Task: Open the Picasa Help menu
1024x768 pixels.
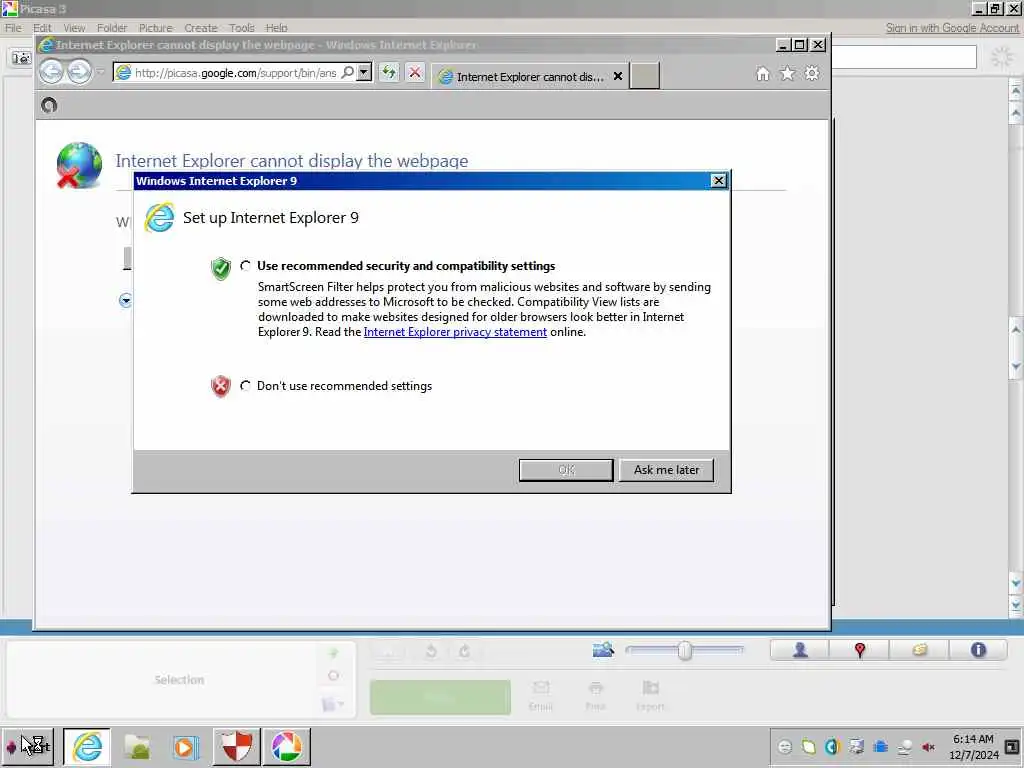Action: (x=276, y=28)
